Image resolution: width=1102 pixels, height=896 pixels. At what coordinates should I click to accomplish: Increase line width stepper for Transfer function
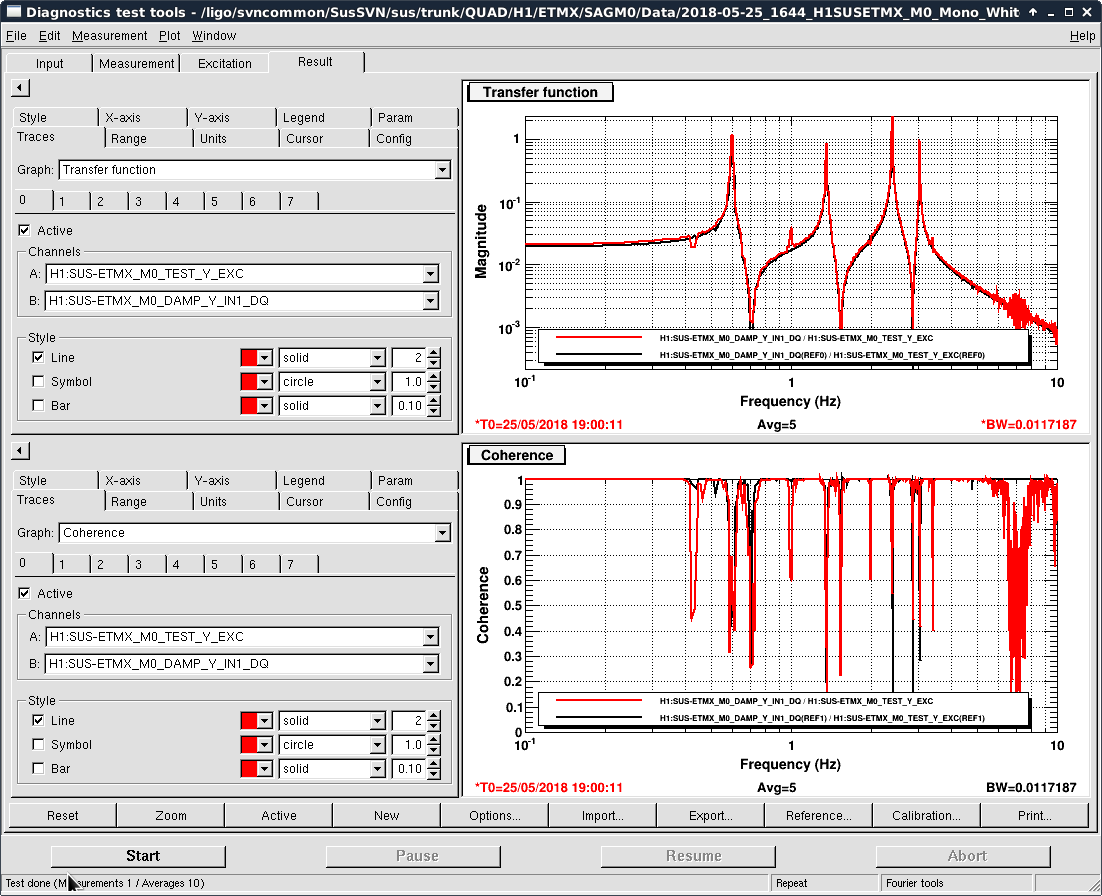point(433,352)
